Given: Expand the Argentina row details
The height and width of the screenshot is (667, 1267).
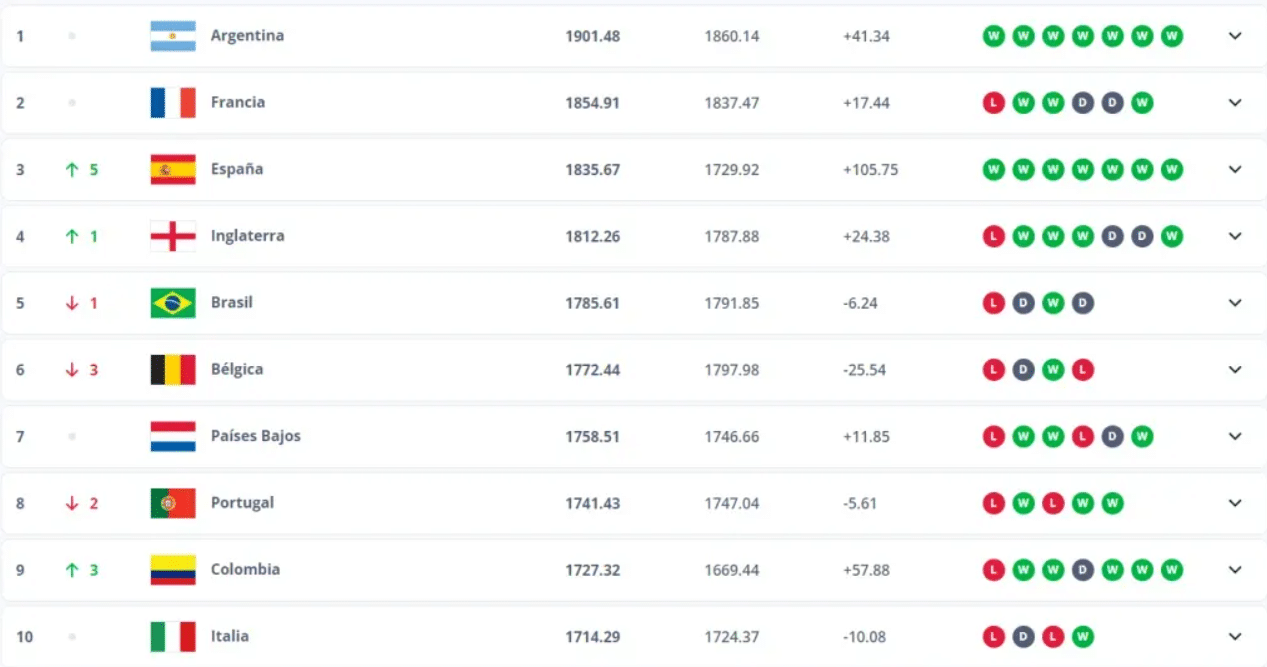Looking at the screenshot, I should [x=1235, y=36].
